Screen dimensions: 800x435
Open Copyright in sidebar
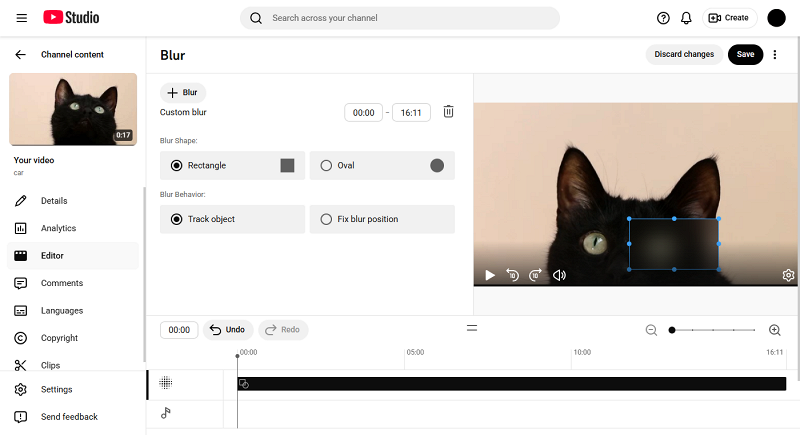(72, 338)
